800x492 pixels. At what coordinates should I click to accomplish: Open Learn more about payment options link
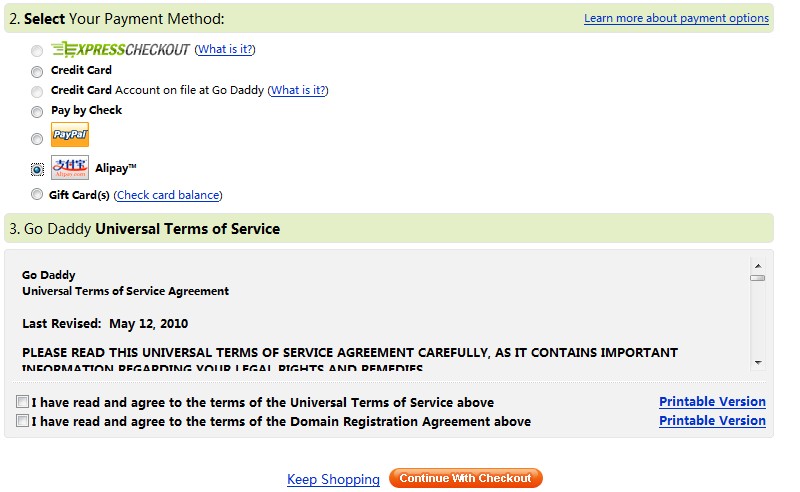click(676, 18)
